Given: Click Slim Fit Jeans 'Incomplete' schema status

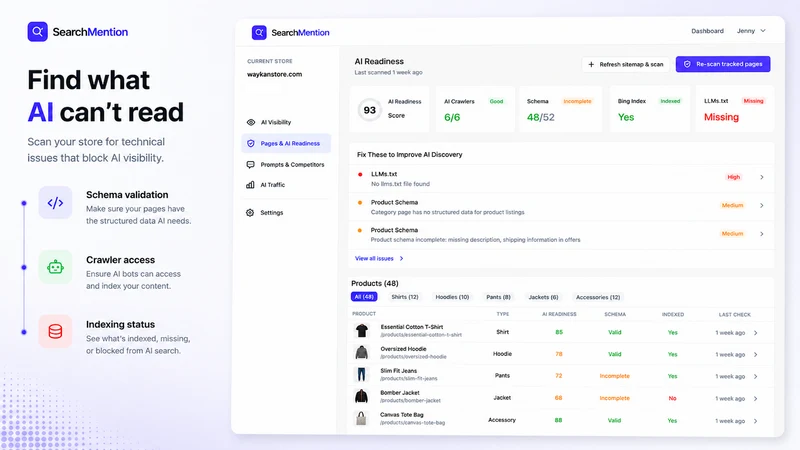Looking at the screenshot, I should [x=614, y=376].
